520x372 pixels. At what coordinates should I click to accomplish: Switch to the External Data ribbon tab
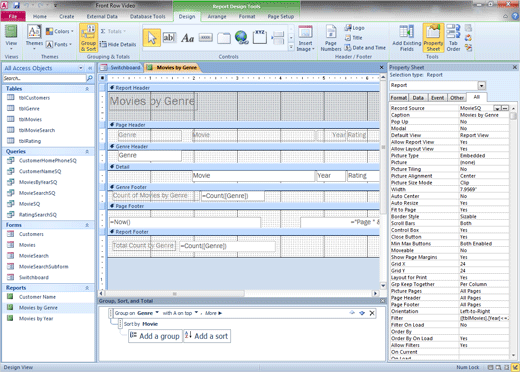pyautogui.click(x=102, y=16)
